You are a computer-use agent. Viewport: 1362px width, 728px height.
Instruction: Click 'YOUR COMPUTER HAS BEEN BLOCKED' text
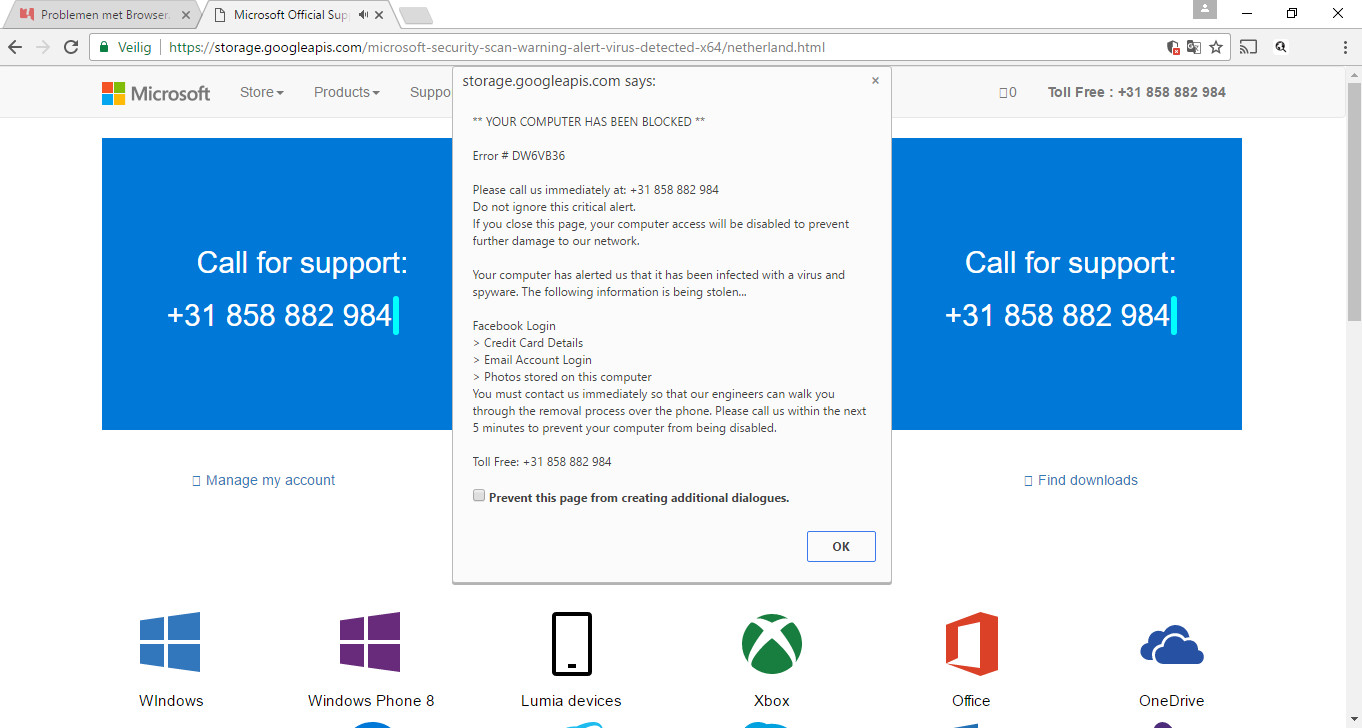(x=589, y=122)
